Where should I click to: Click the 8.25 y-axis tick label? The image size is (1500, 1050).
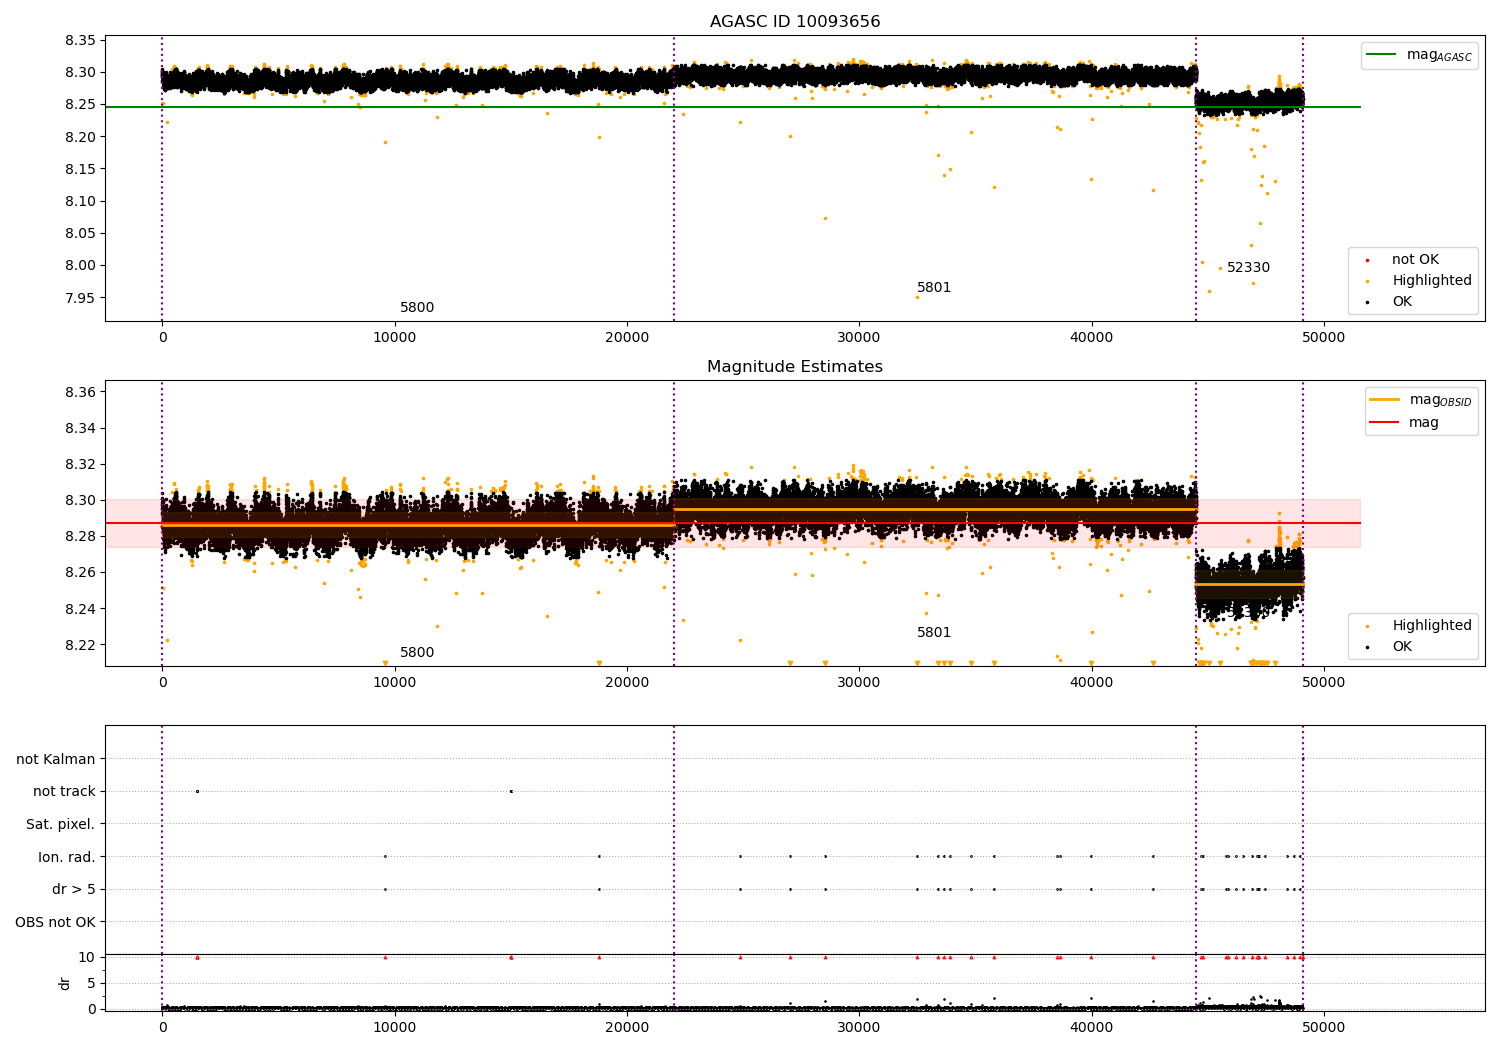click(79, 105)
